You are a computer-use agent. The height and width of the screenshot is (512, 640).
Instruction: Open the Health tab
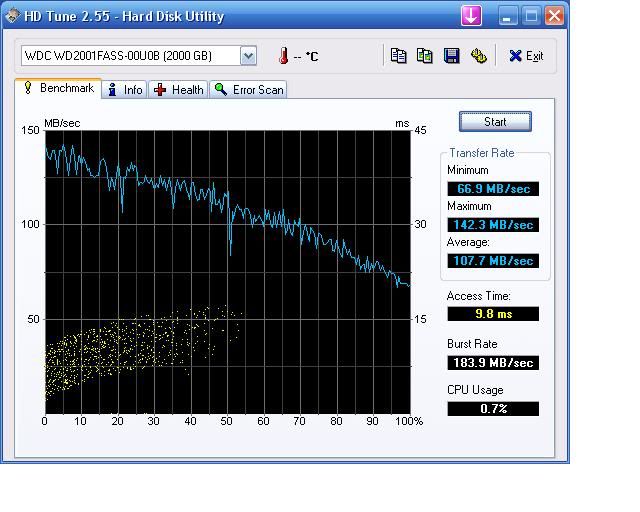coord(178,89)
